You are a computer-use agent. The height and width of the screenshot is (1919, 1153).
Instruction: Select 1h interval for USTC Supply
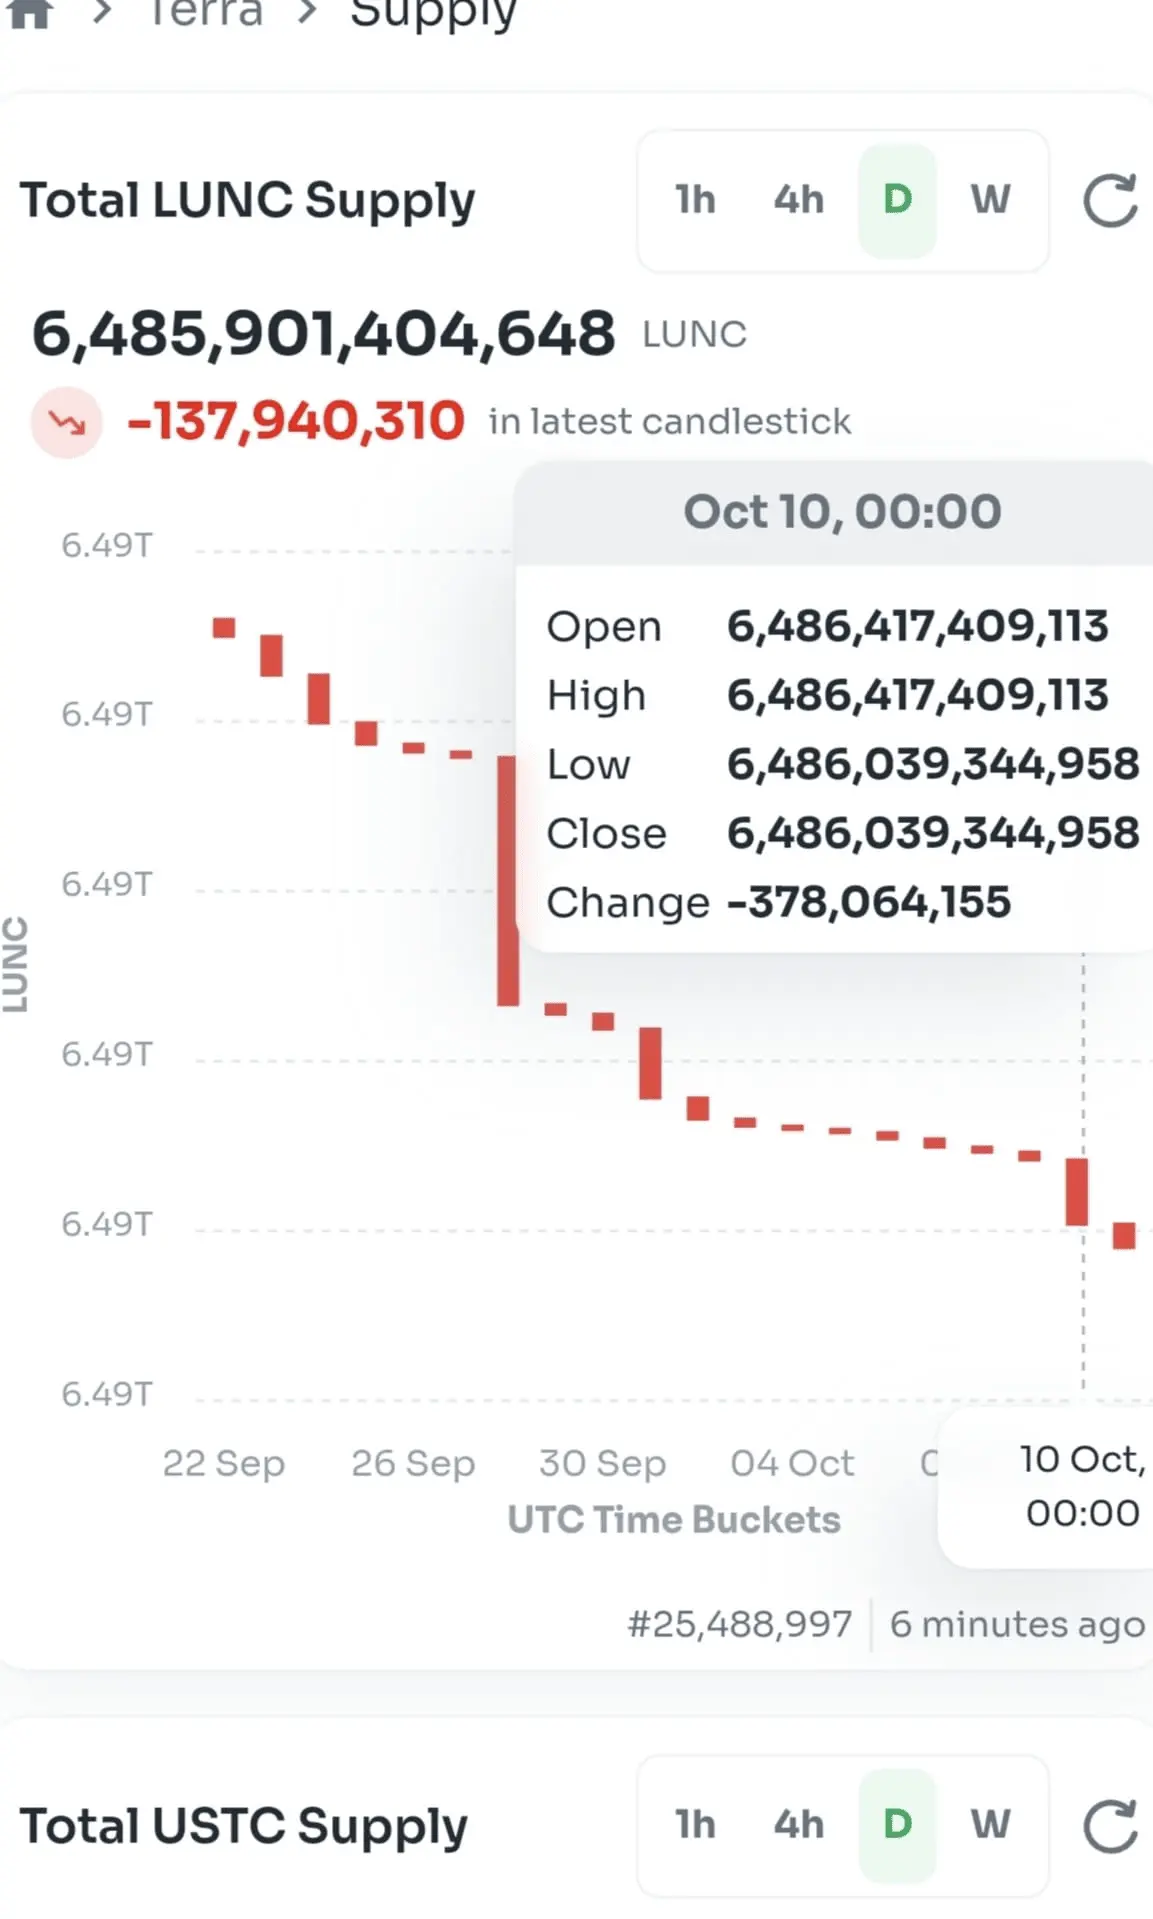tap(695, 1825)
